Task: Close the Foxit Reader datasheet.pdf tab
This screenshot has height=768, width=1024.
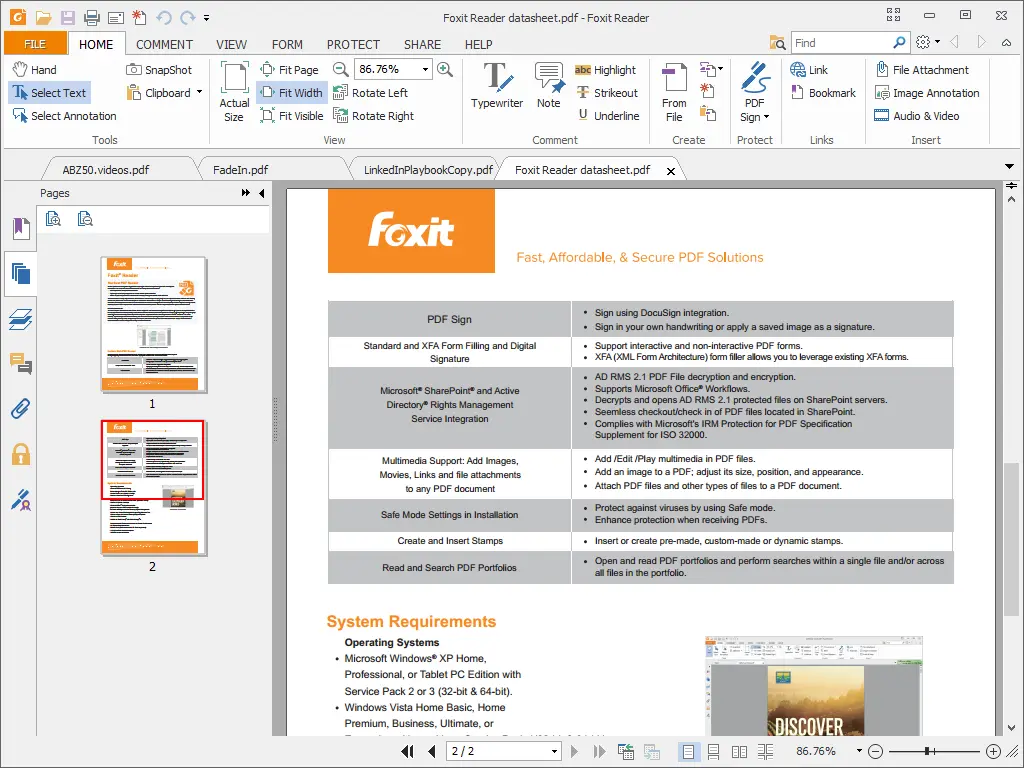Action: 671,169
